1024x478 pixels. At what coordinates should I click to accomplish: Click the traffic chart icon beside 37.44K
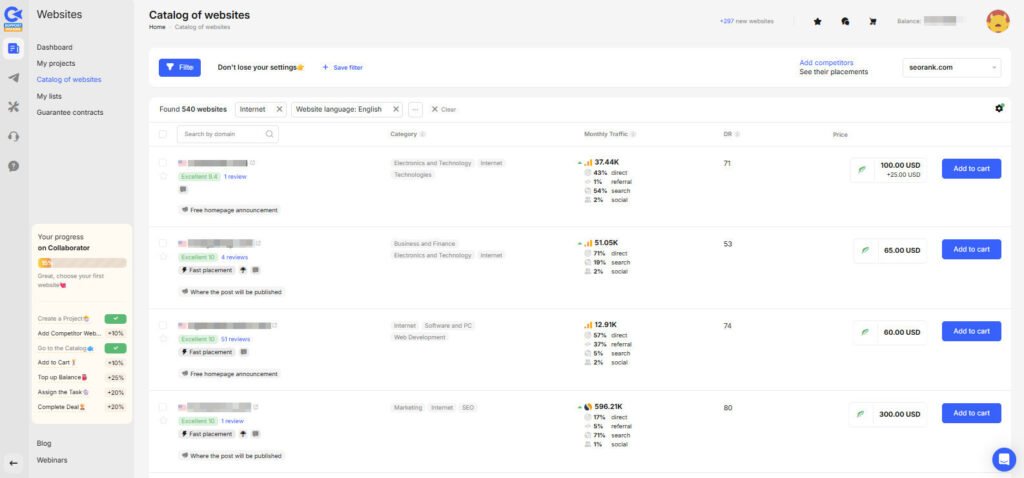coord(588,162)
